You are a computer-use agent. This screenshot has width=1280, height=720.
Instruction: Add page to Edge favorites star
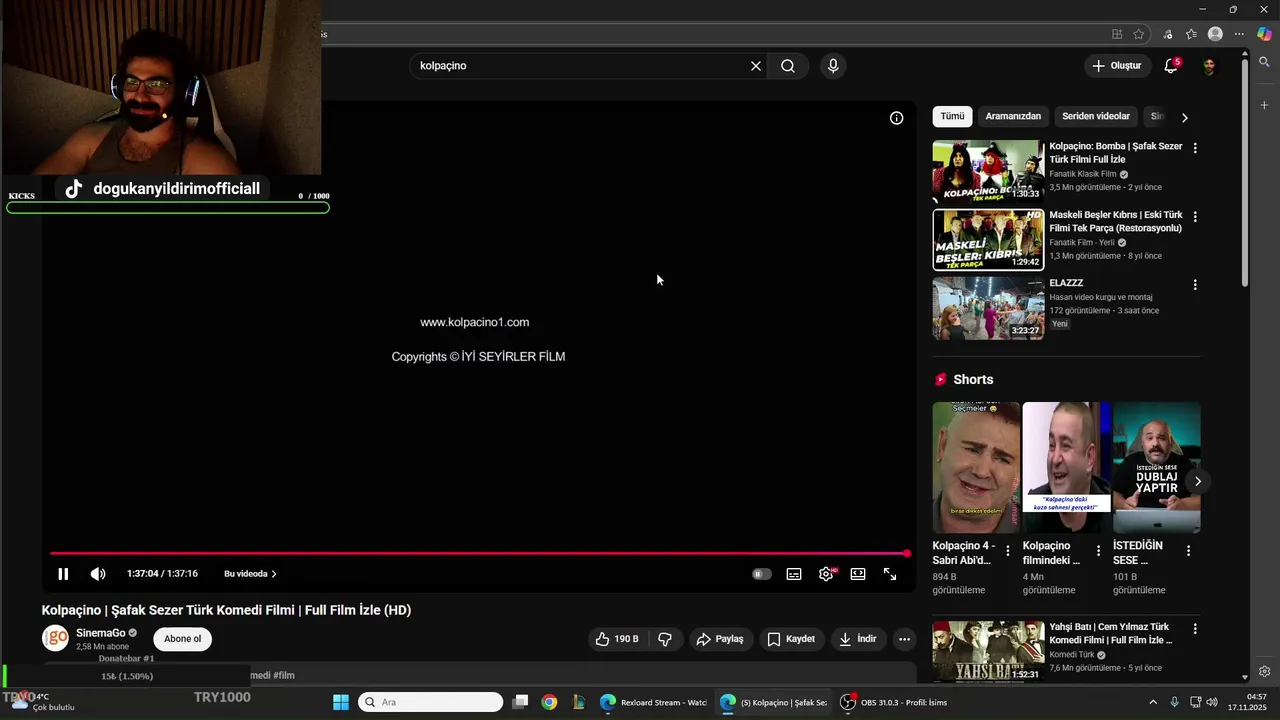click(x=1139, y=34)
